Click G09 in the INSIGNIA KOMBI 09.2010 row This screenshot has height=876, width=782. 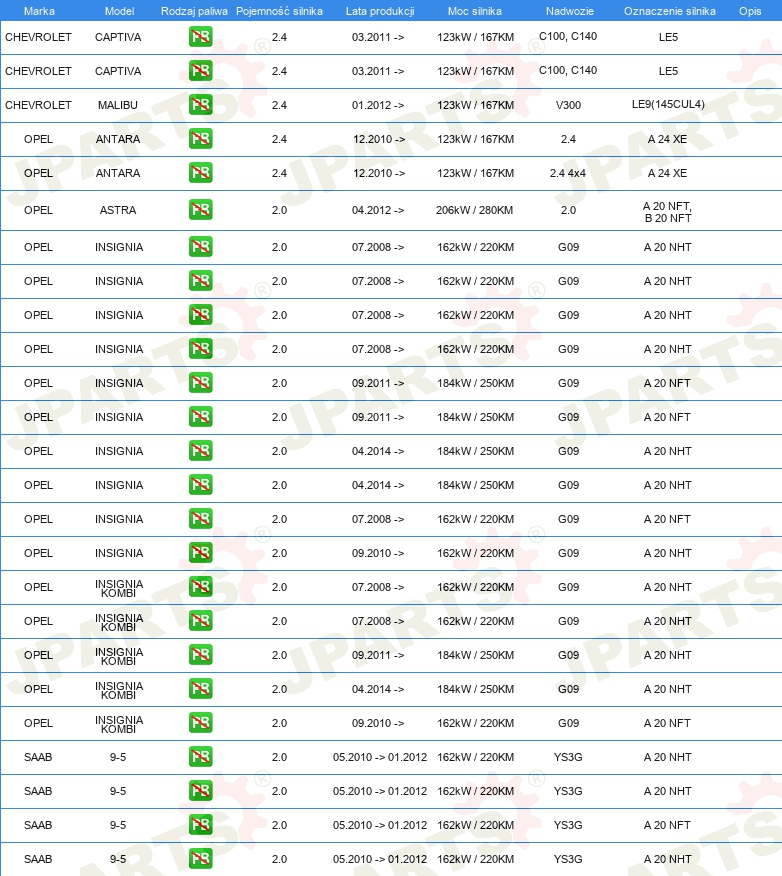(x=569, y=723)
